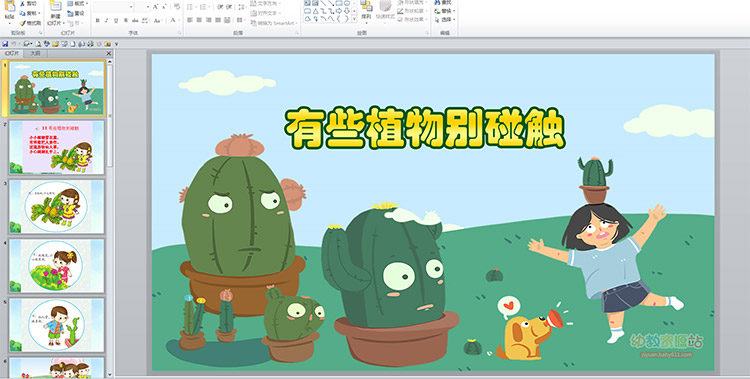Viewport: 750px width, 379px height.
Task: Switch to the Outline (大纲) pane tab
Action: pyautogui.click(x=35, y=54)
